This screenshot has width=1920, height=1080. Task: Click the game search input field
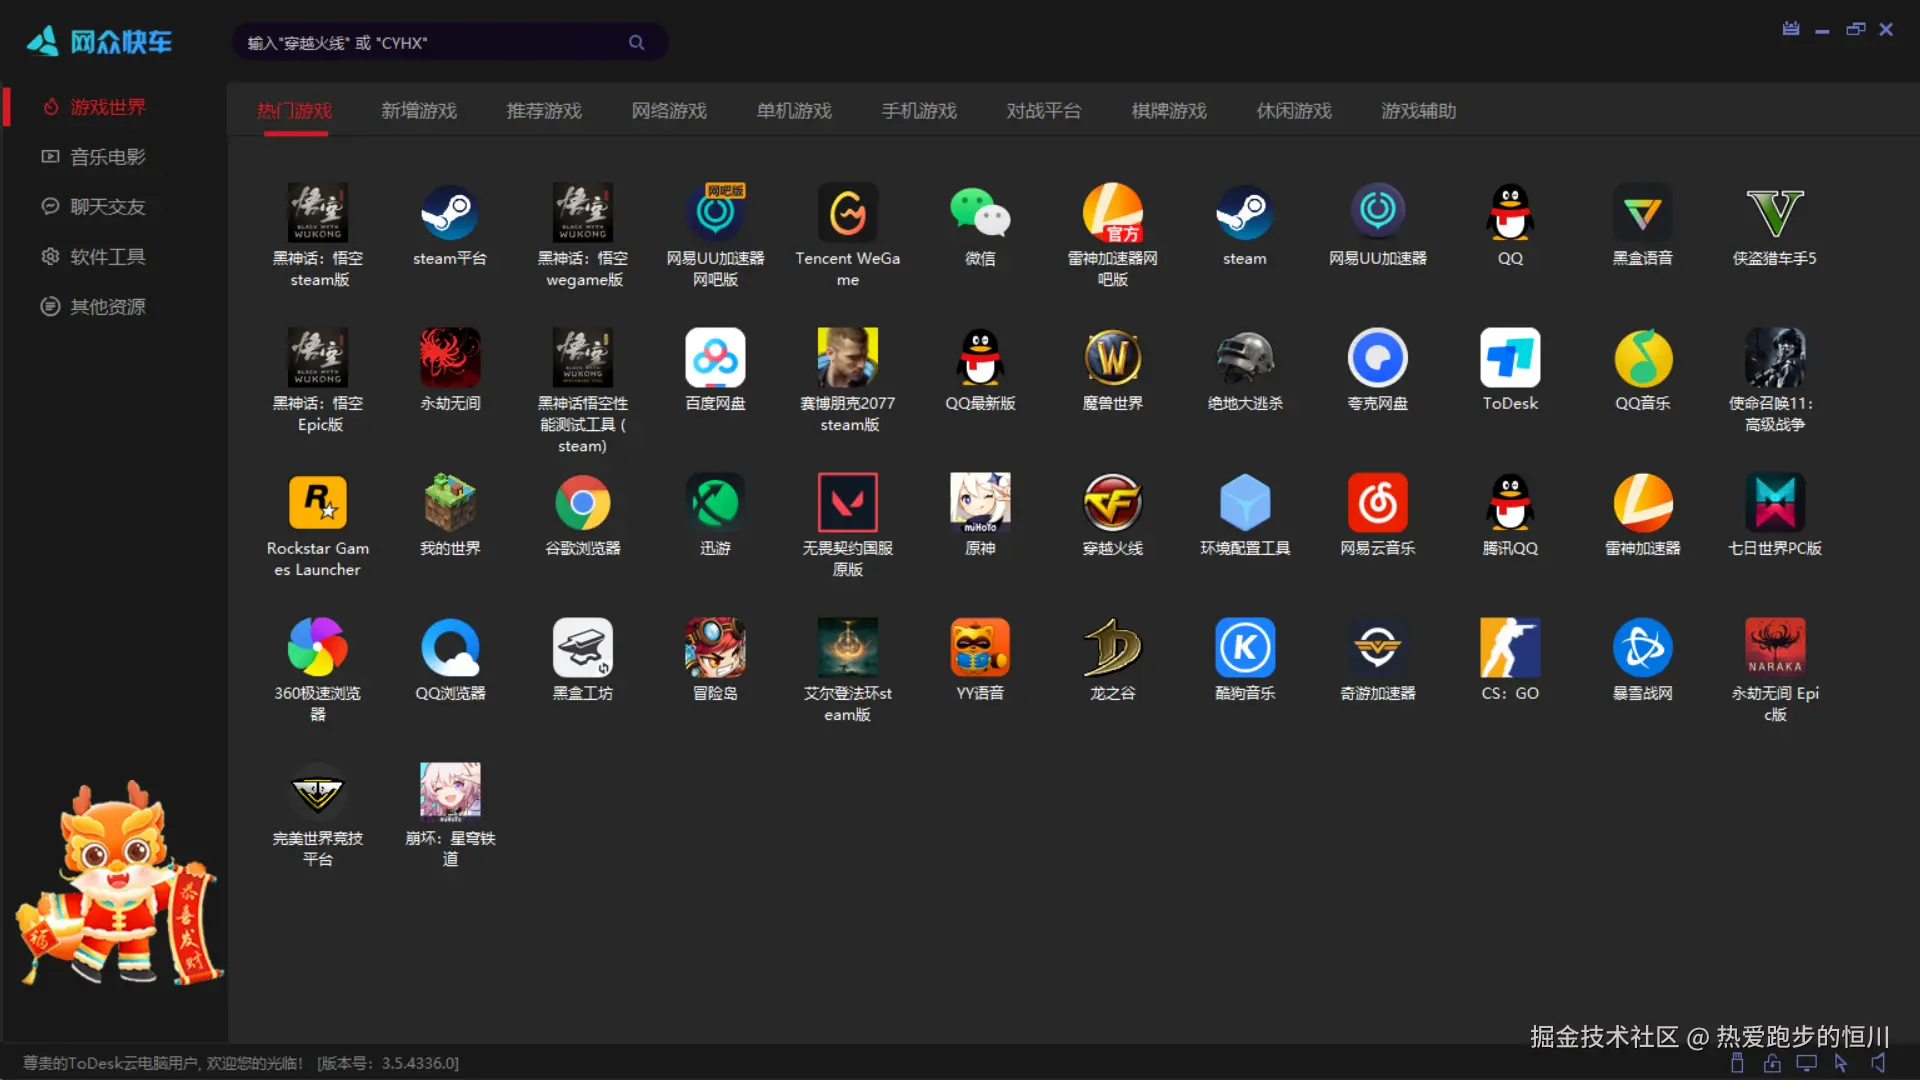click(430, 43)
